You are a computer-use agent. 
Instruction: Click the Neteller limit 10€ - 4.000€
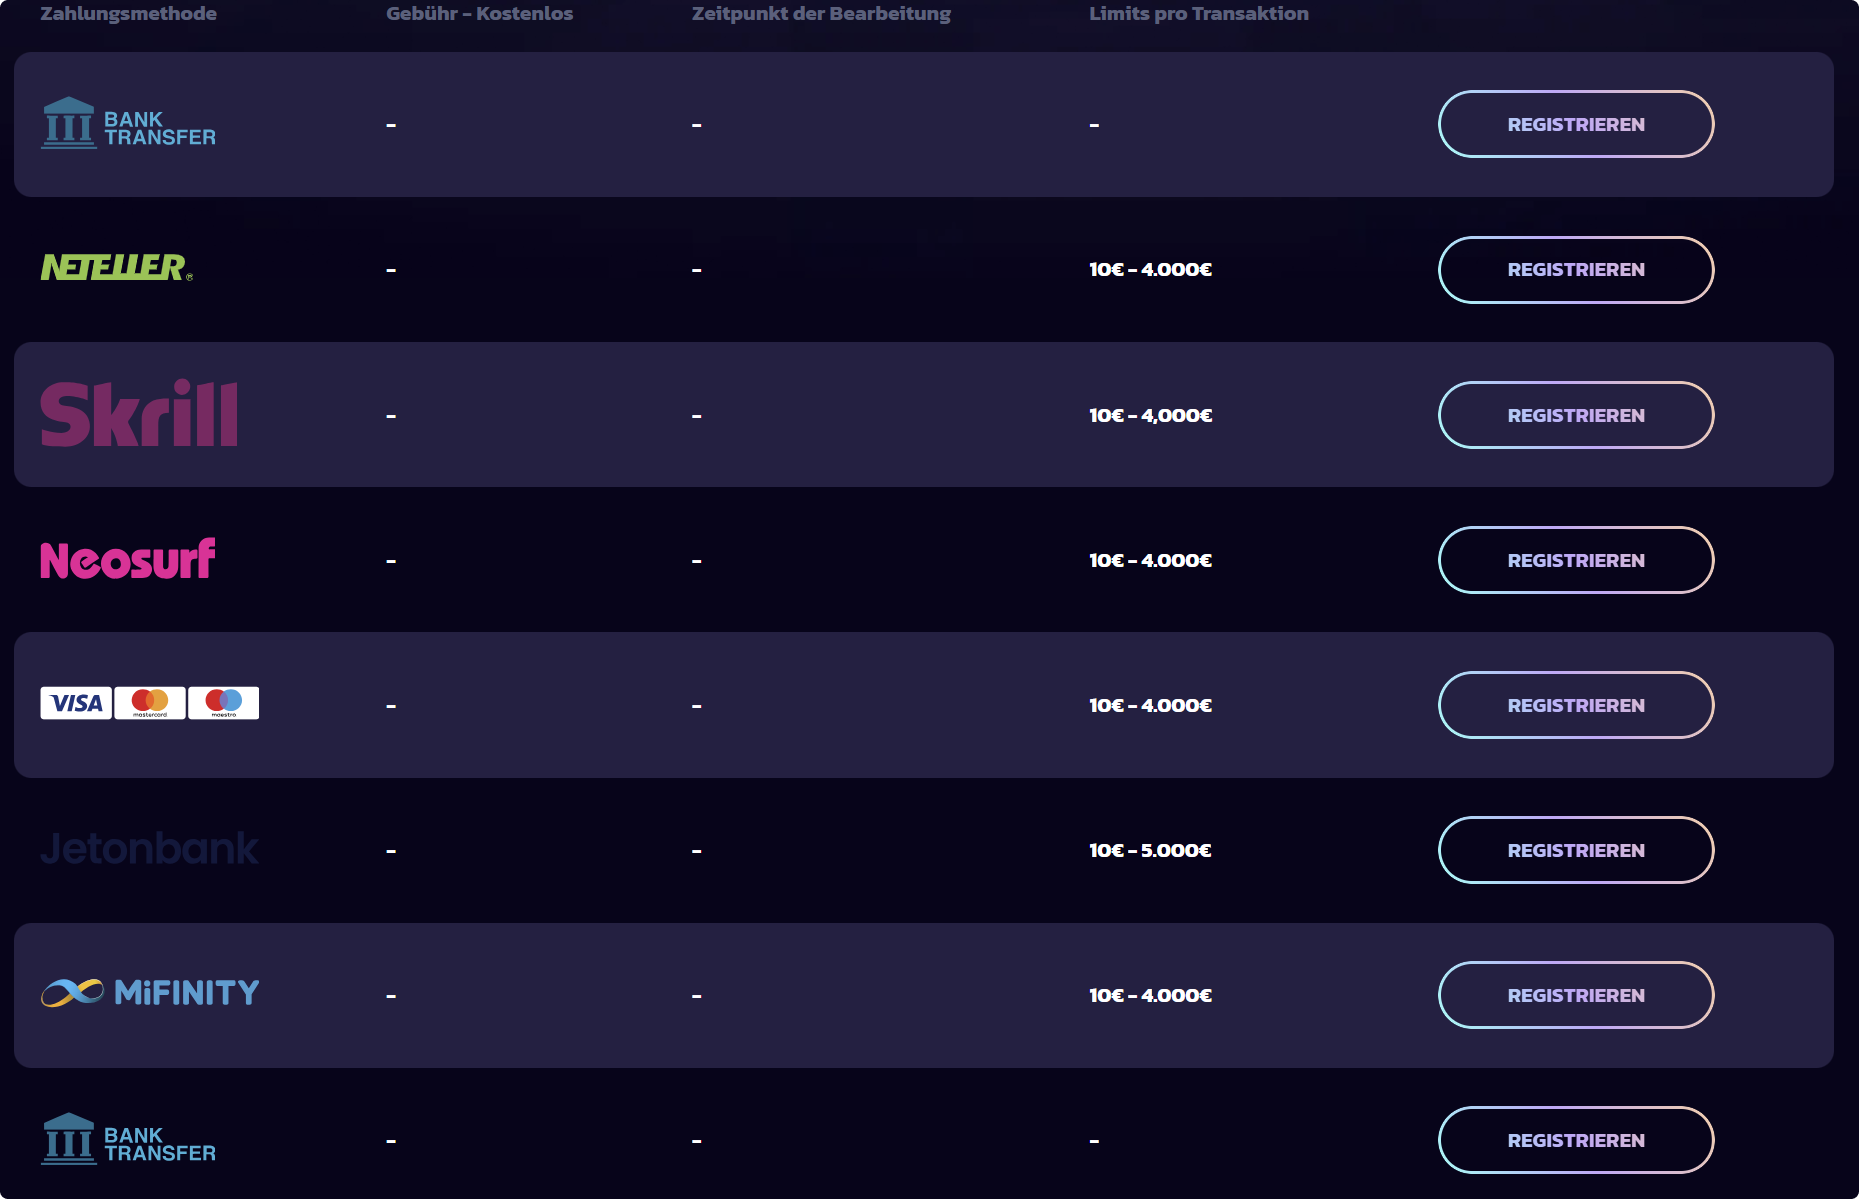[1151, 270]
